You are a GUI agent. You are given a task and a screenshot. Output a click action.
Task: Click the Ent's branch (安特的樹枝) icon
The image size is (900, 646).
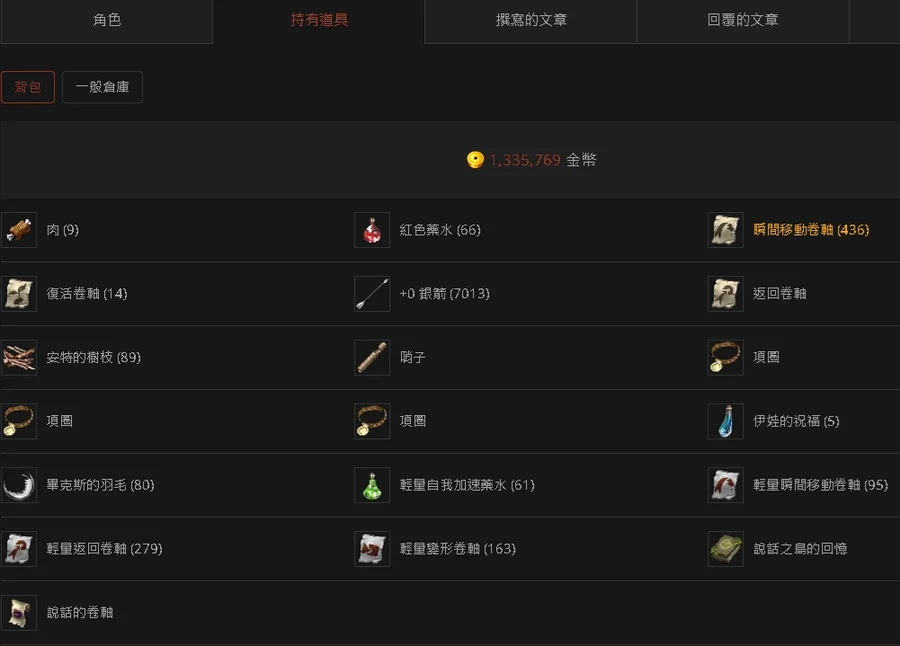pyautogui.click(x=19, y=357)
